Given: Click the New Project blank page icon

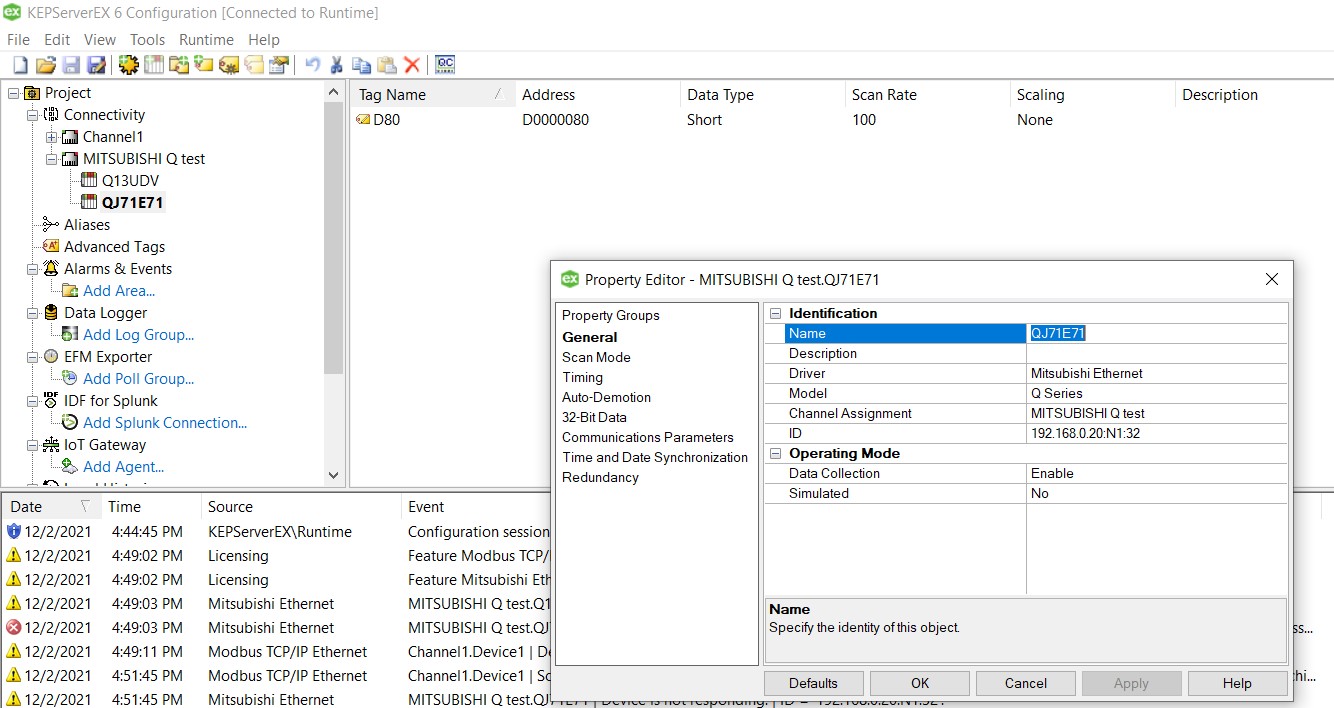Looking at the screenshot, I should click(20, 65).
